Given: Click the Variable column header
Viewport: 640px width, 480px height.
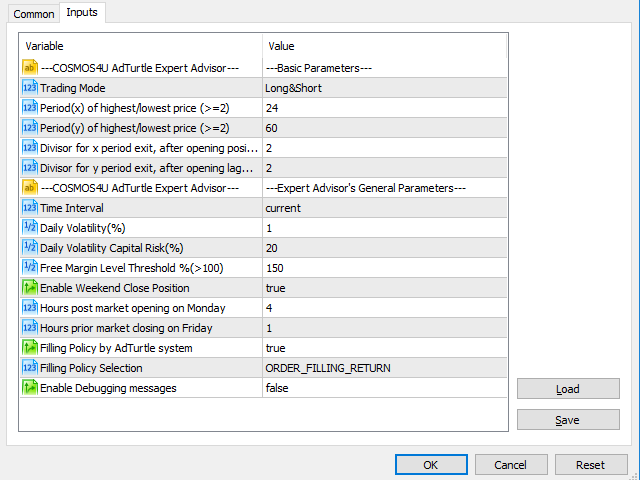Looking at the screenshot, I should 140,46.
